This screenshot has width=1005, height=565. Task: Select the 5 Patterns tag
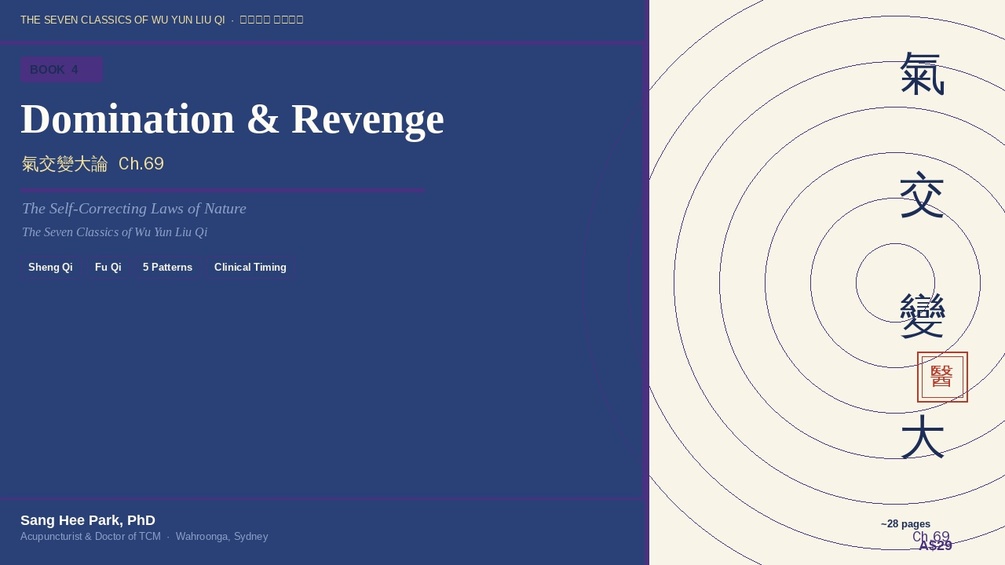pos(167,267)
